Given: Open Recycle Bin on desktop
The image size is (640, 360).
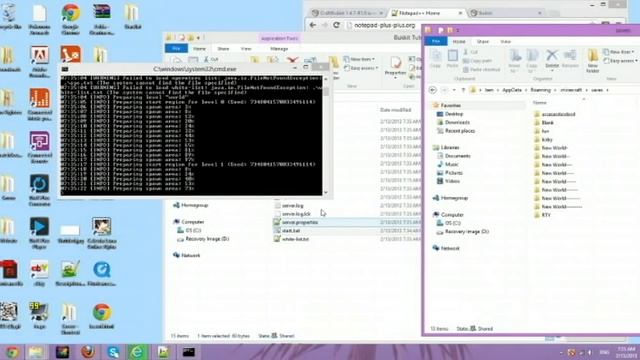Looking at the screenshot, I should [x=9, y=16].
